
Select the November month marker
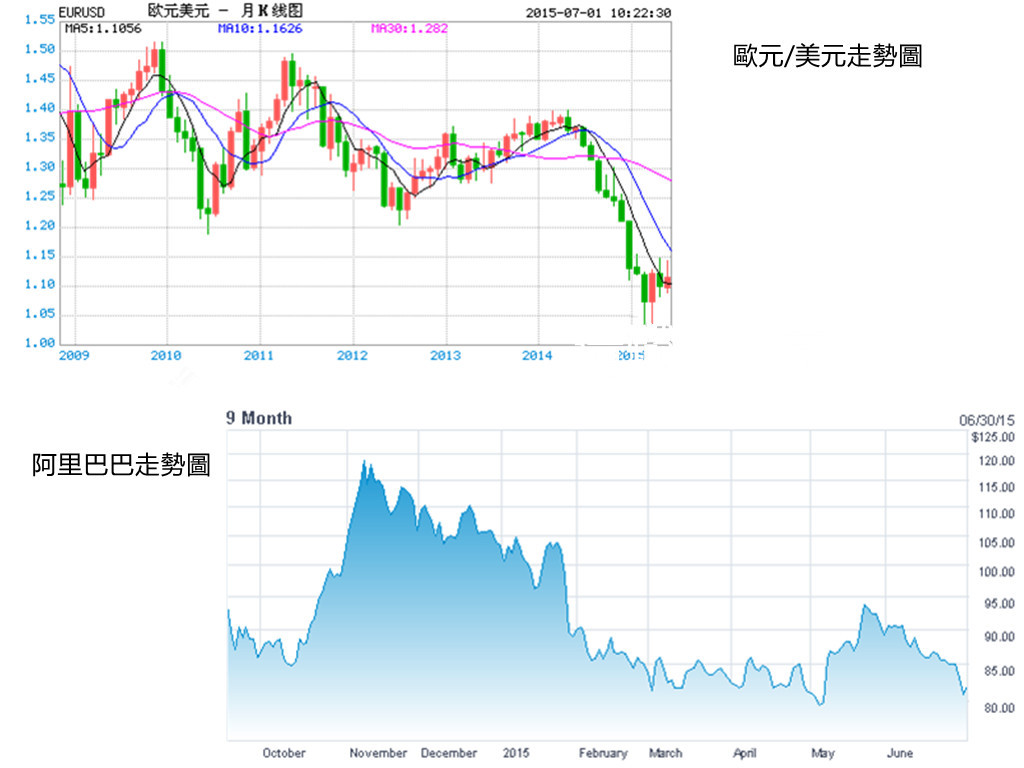point(378,753)
